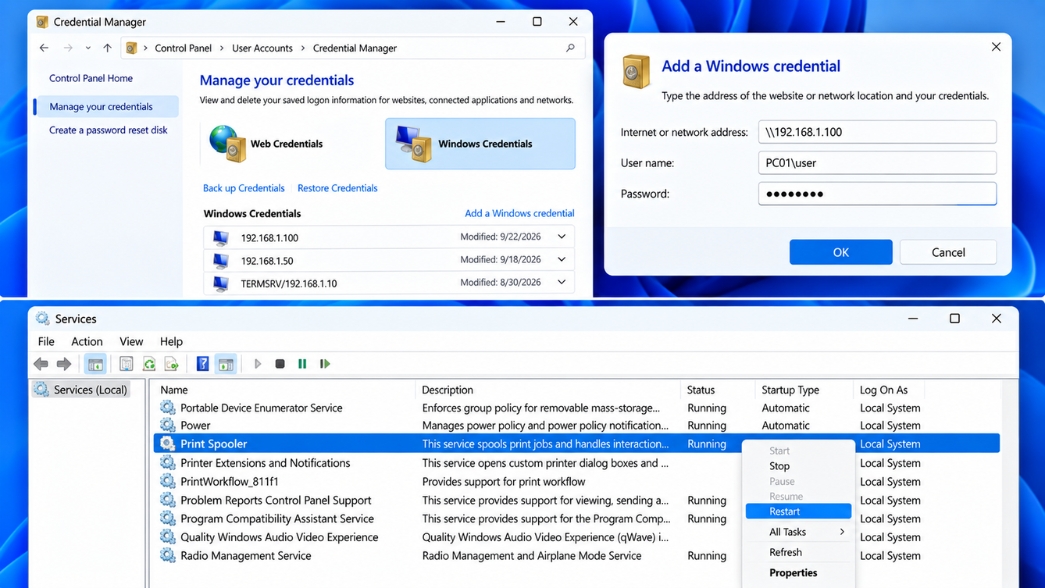The height and width of the screenshot is (588, 1045).
Task: Select Quality Windows Audio Video Experience row
Action: [x=576, y=537]
